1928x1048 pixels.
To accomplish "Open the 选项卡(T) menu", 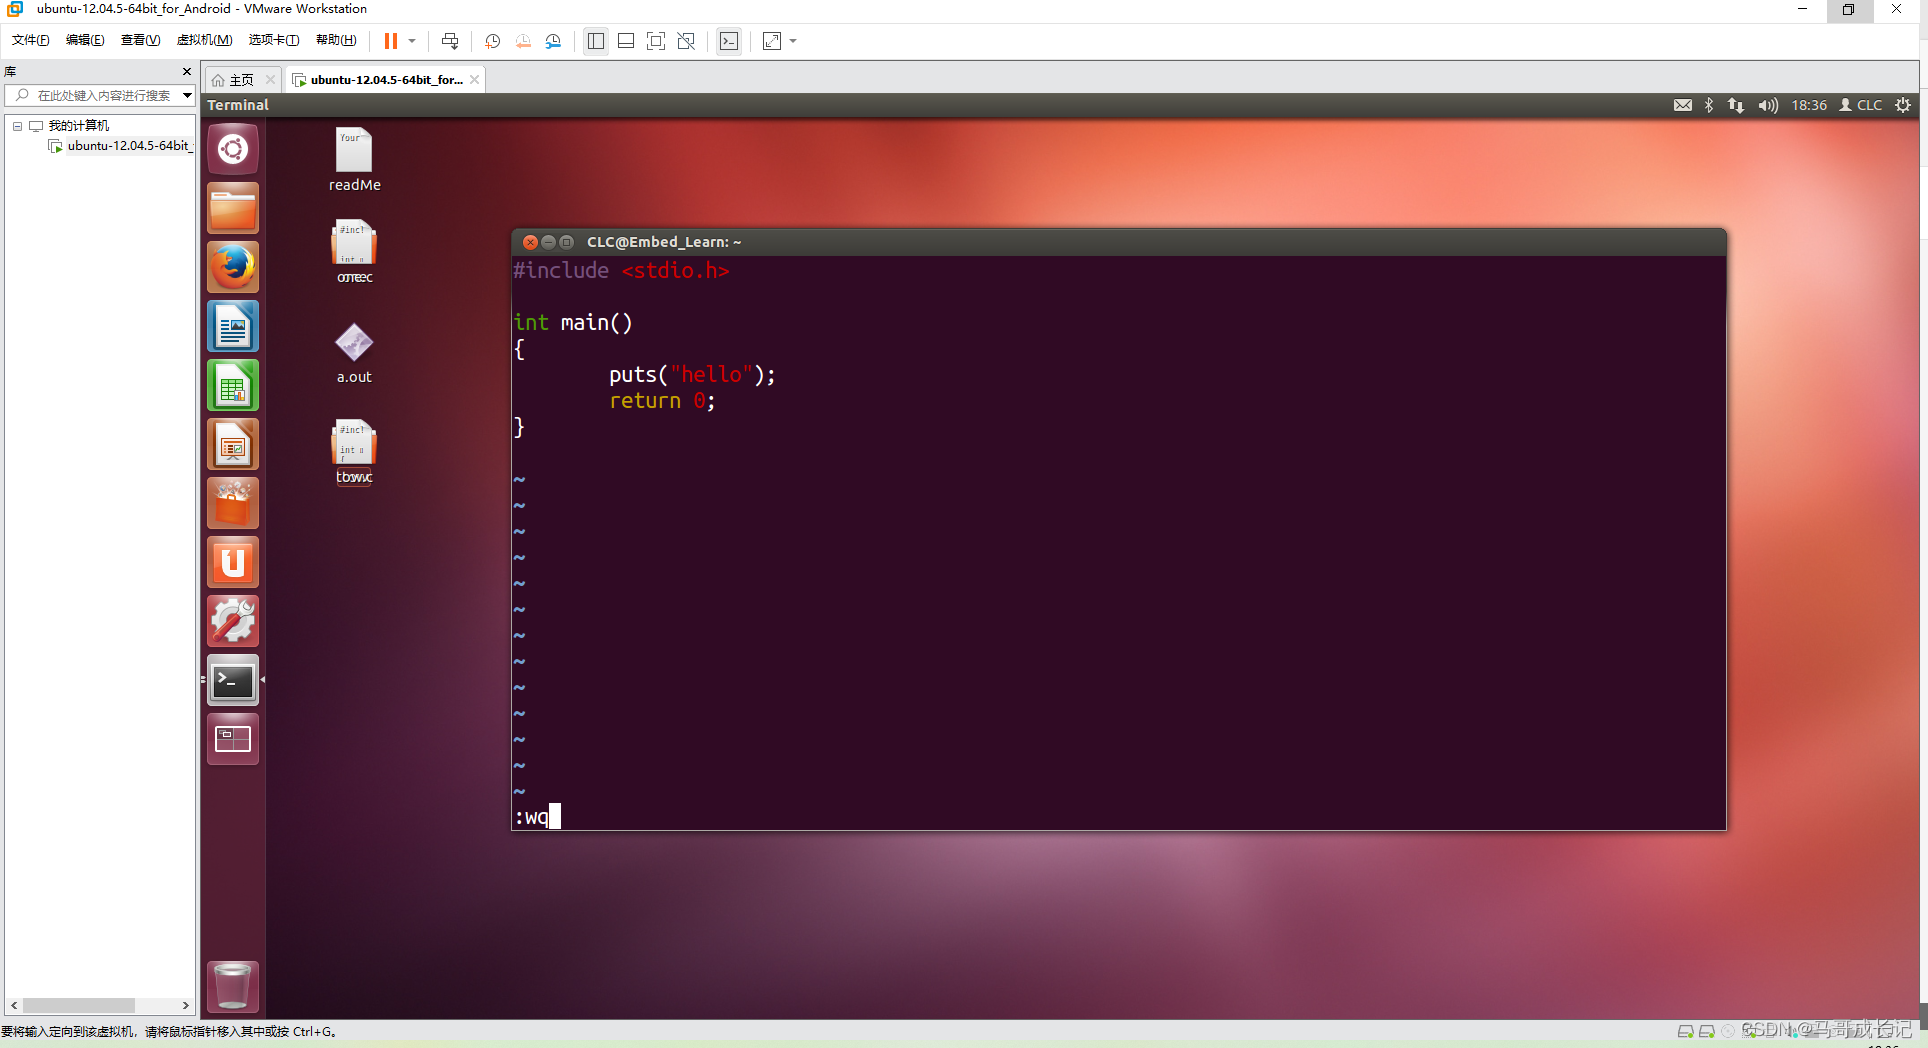I will 274,40.
